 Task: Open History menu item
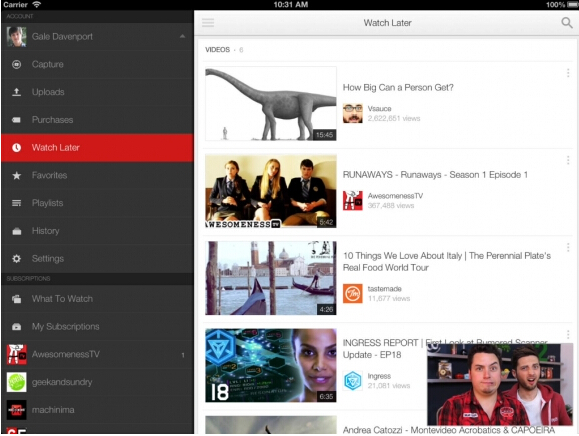pyautogui.click(x=97, y=231)
